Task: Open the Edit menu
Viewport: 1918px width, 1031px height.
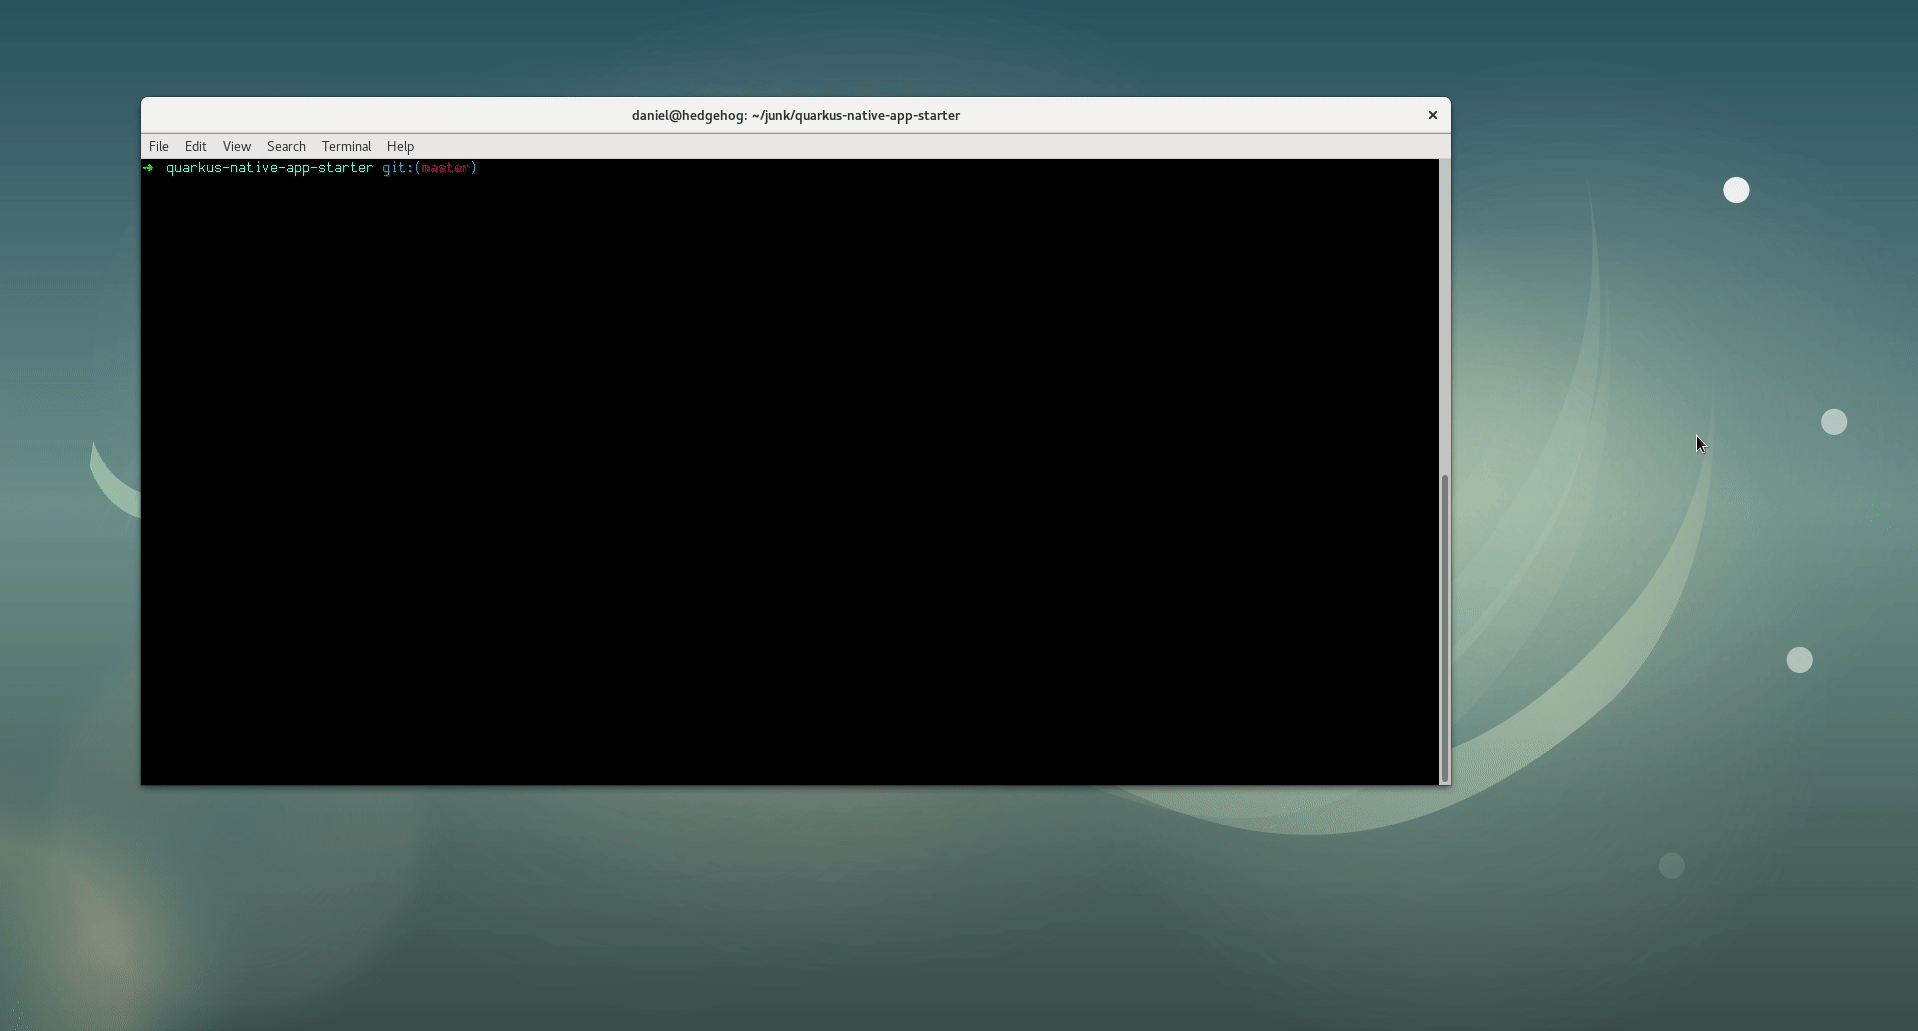Action: [x=195, y=146]
